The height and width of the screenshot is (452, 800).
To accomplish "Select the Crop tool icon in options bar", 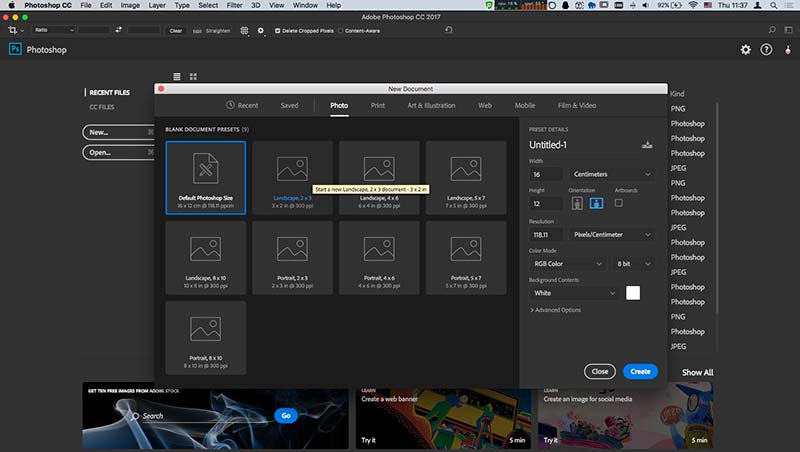I will pos(12,31).
